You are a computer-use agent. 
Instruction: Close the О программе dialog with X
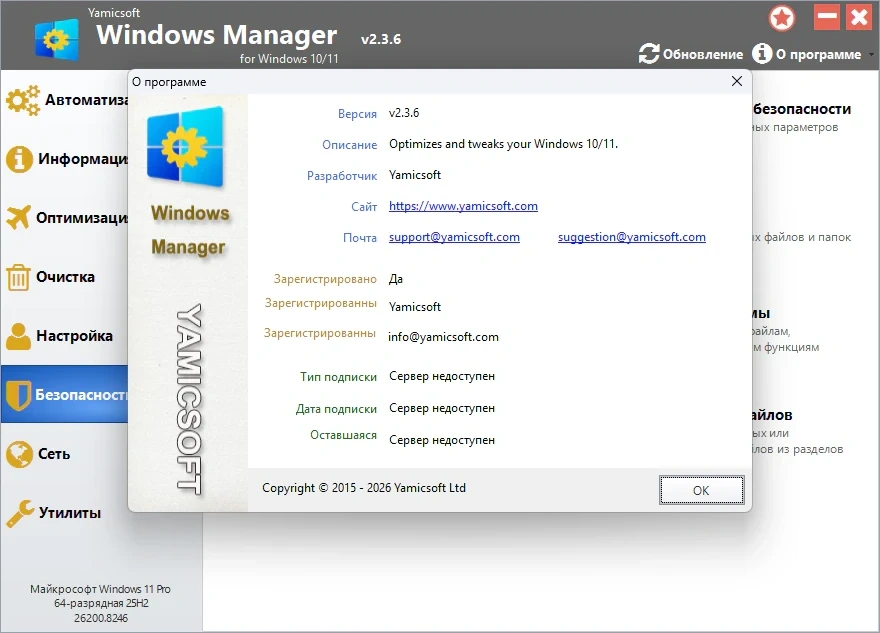tap(737, 81)
